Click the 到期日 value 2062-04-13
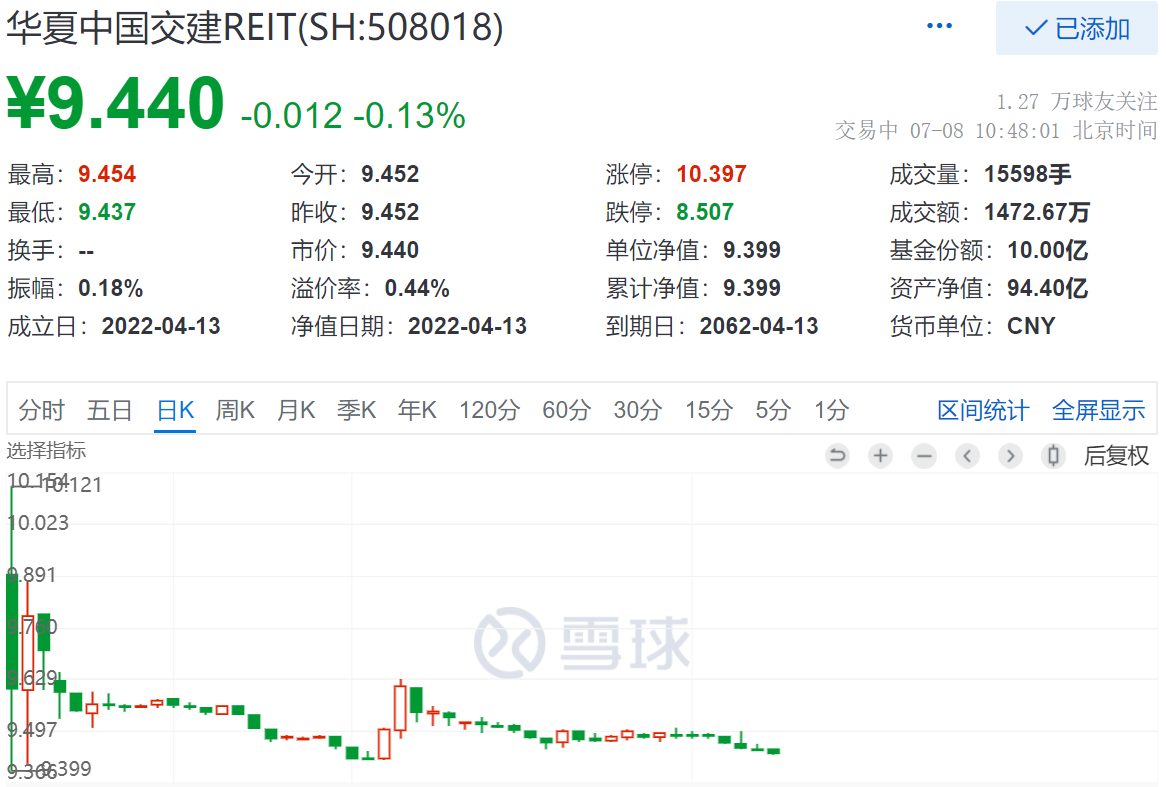The height and width of the screenshot is (787, 1166). click(x=758, y=326)
